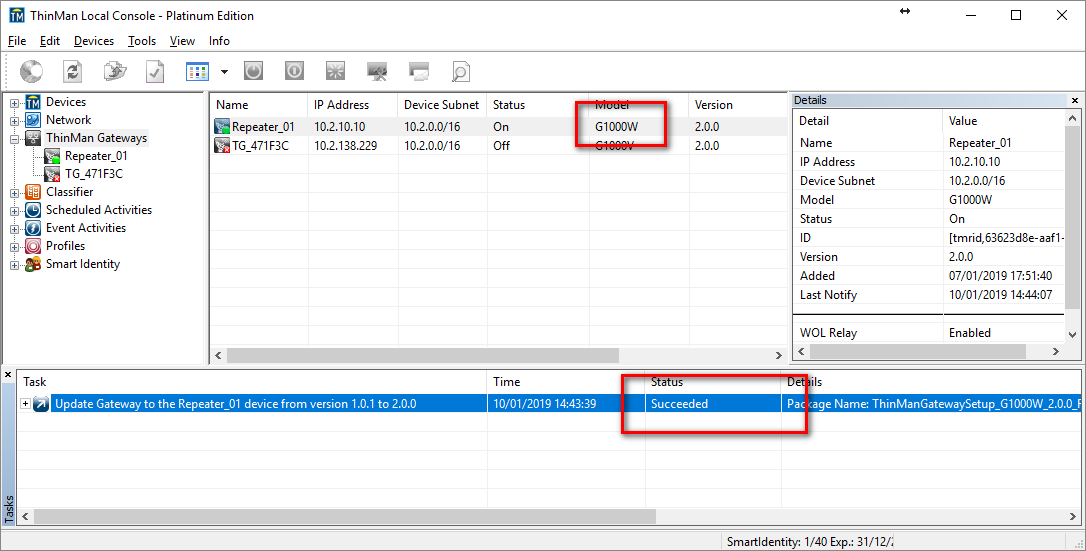Click the Task column header

[252, 381]
